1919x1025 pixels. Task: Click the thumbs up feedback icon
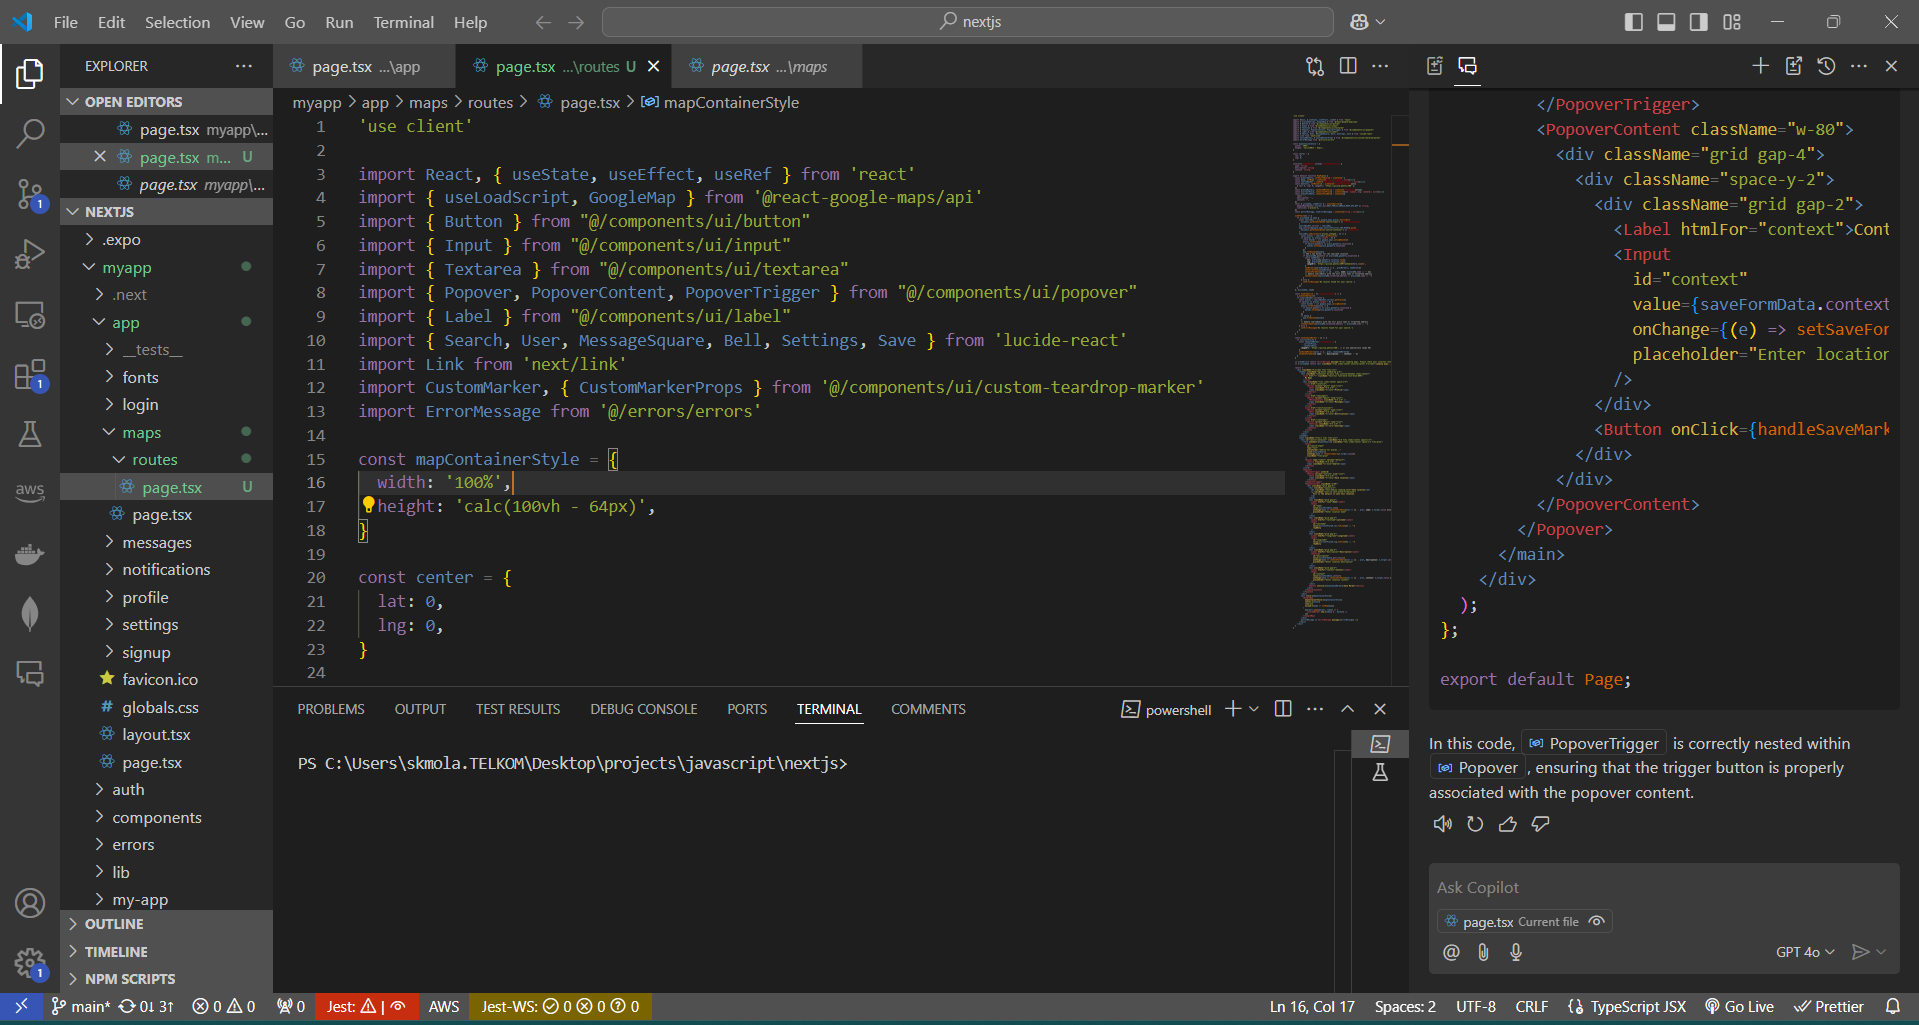[x=1508, y=824]
